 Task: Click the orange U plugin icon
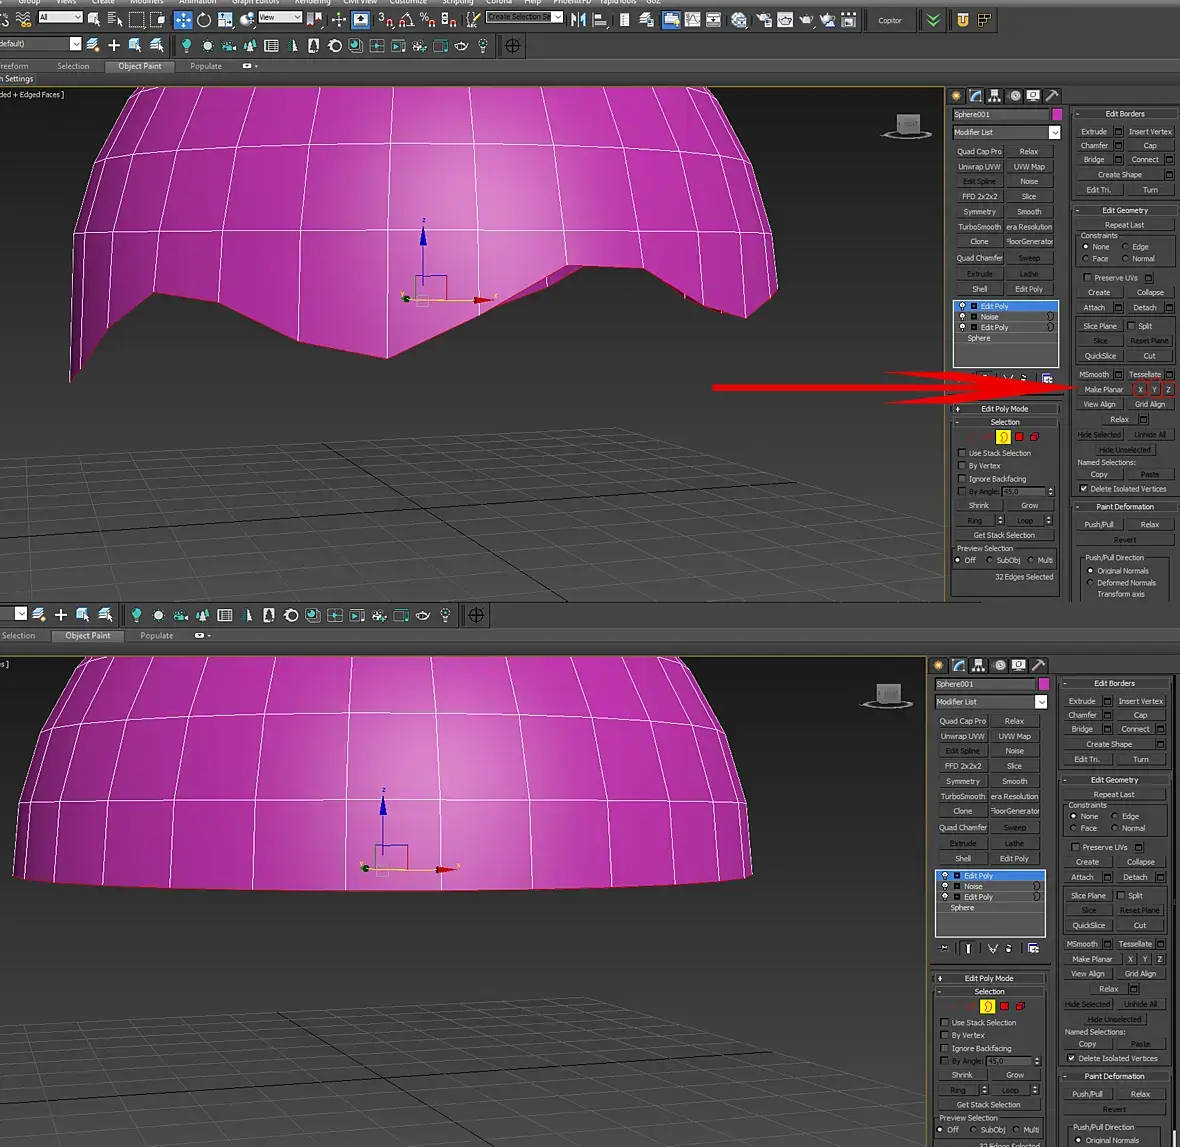(963, 20)
